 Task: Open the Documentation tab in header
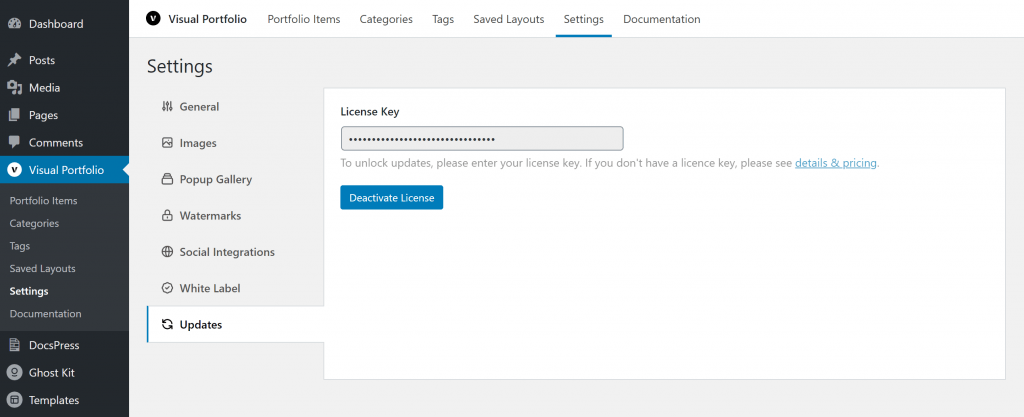pyautogui.click(x=662, y=19)
